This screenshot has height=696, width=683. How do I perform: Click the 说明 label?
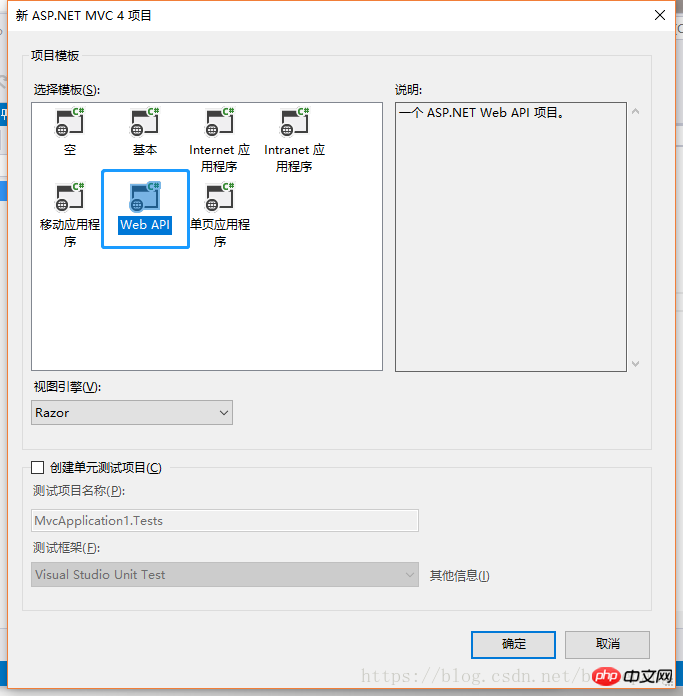(408, 90)
